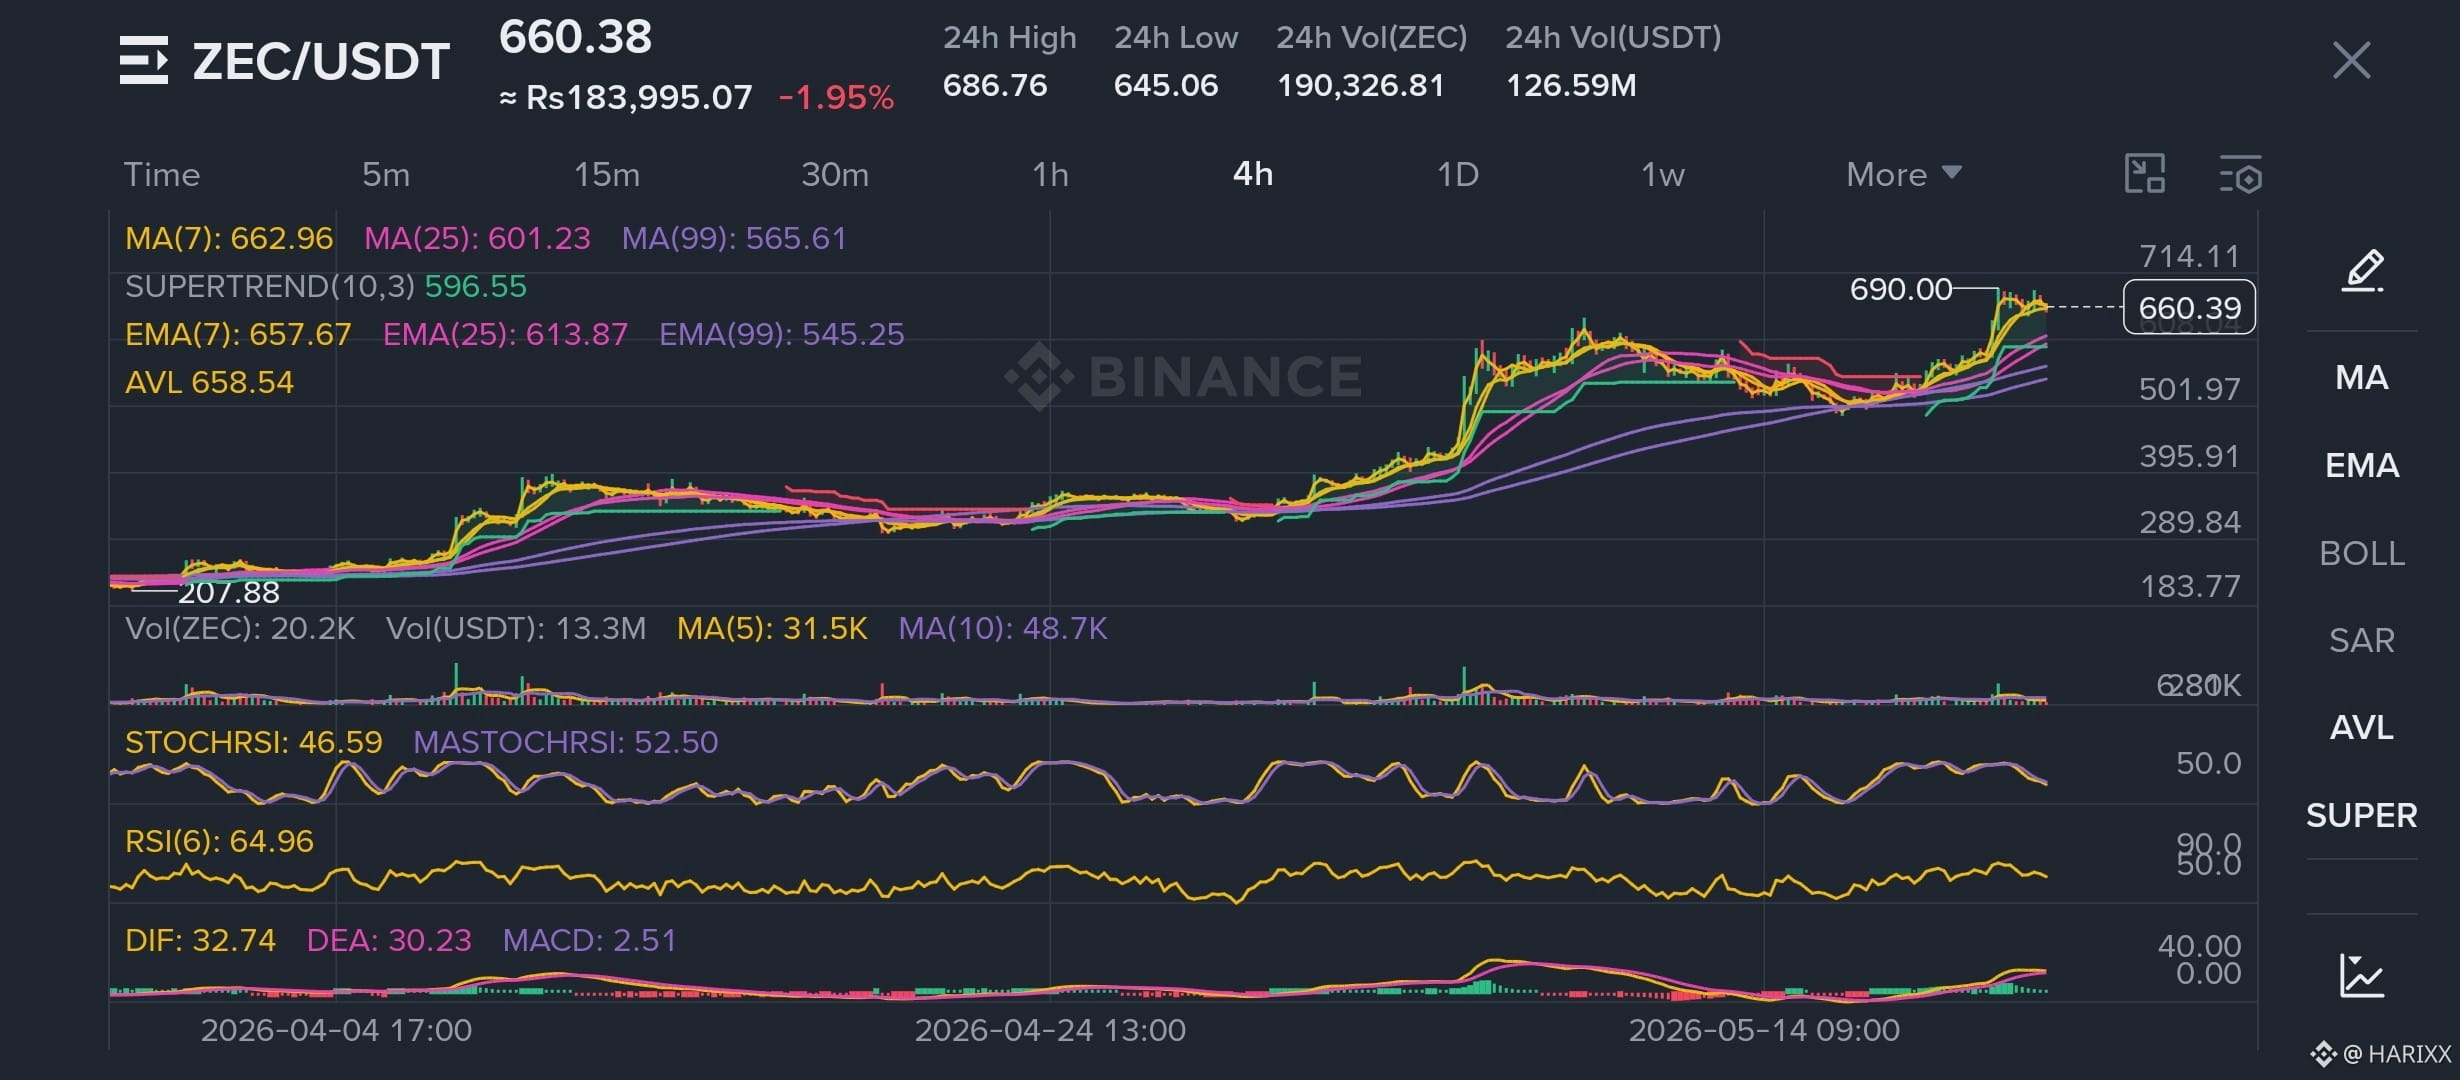This screenshot has height=1080, width=2460.
Task: Click the MA(99): 565.61 label
Action: tap(734, 239)
